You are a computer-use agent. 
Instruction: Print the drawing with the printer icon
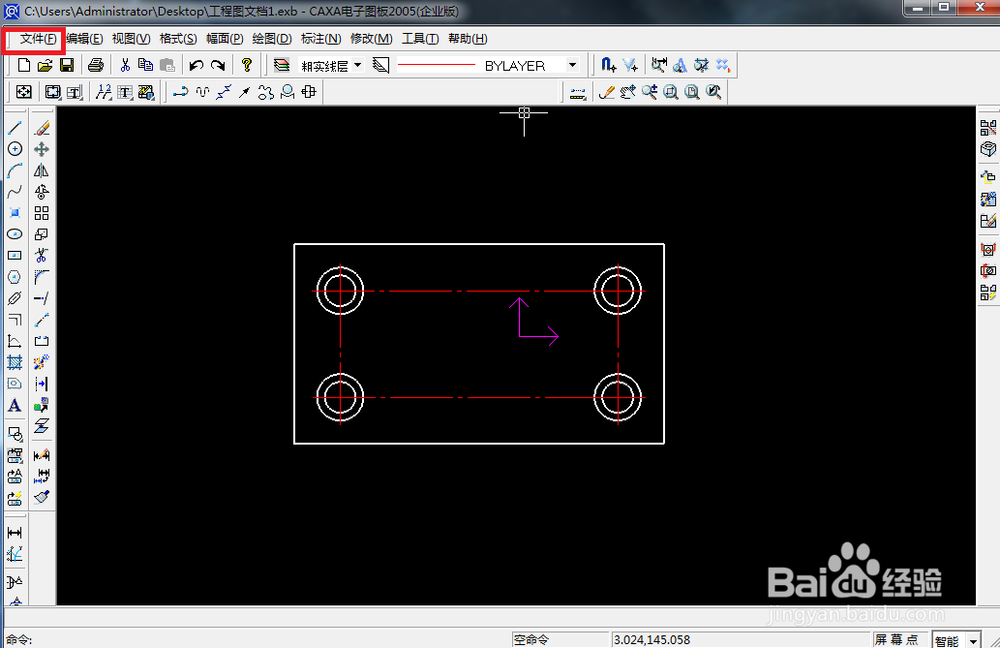coord(96,65)
